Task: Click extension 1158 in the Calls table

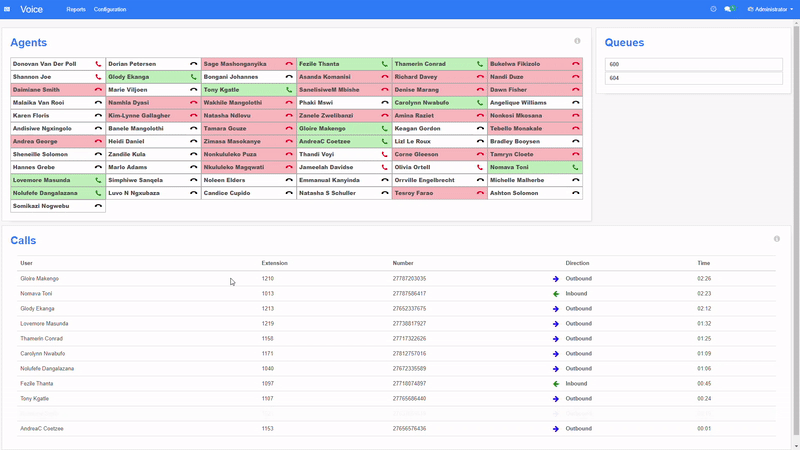Action: click(267, 339)
